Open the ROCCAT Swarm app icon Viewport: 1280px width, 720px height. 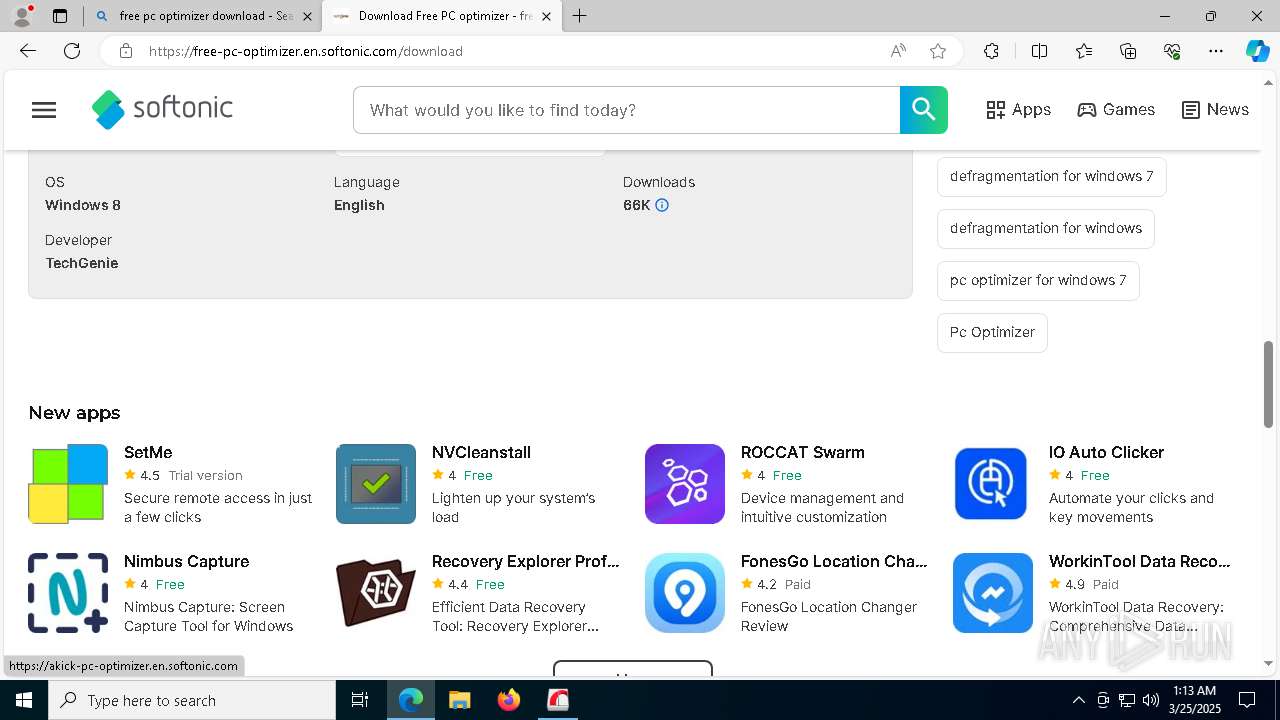[685, 484]
